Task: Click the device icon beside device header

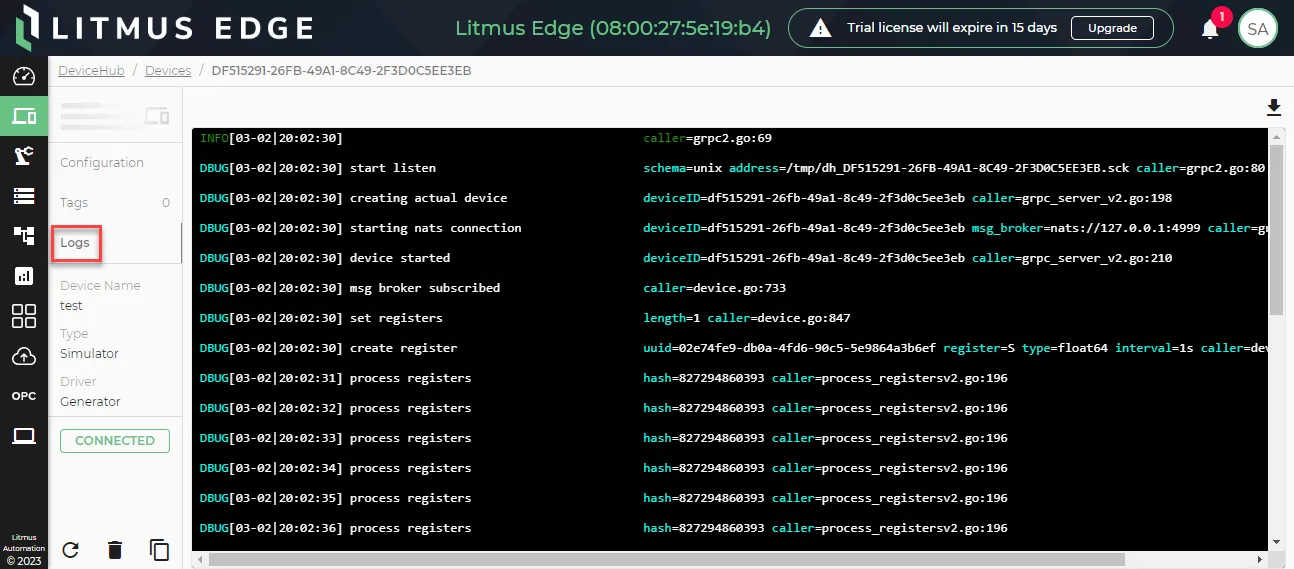Action: click(157, 116)
